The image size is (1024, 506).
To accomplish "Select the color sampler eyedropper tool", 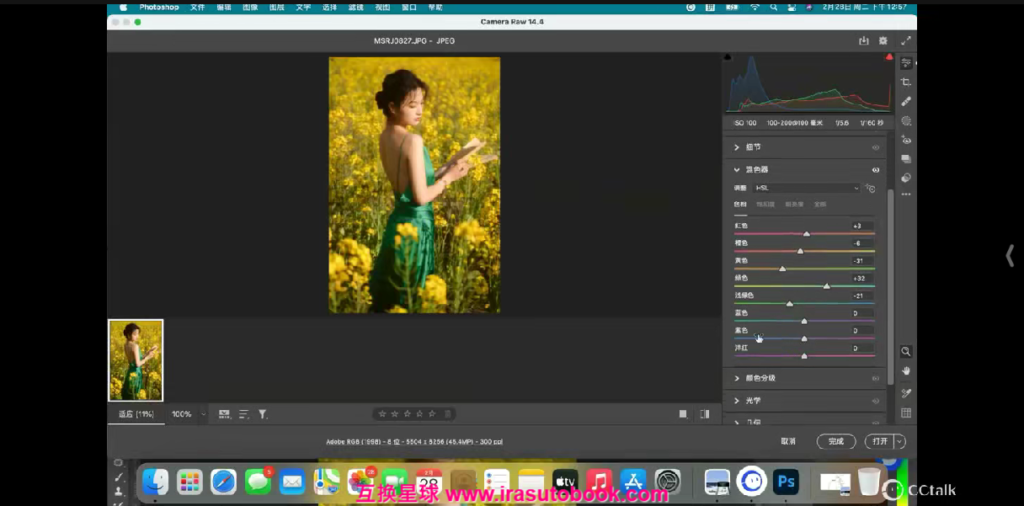I will [x=906, y=393].
